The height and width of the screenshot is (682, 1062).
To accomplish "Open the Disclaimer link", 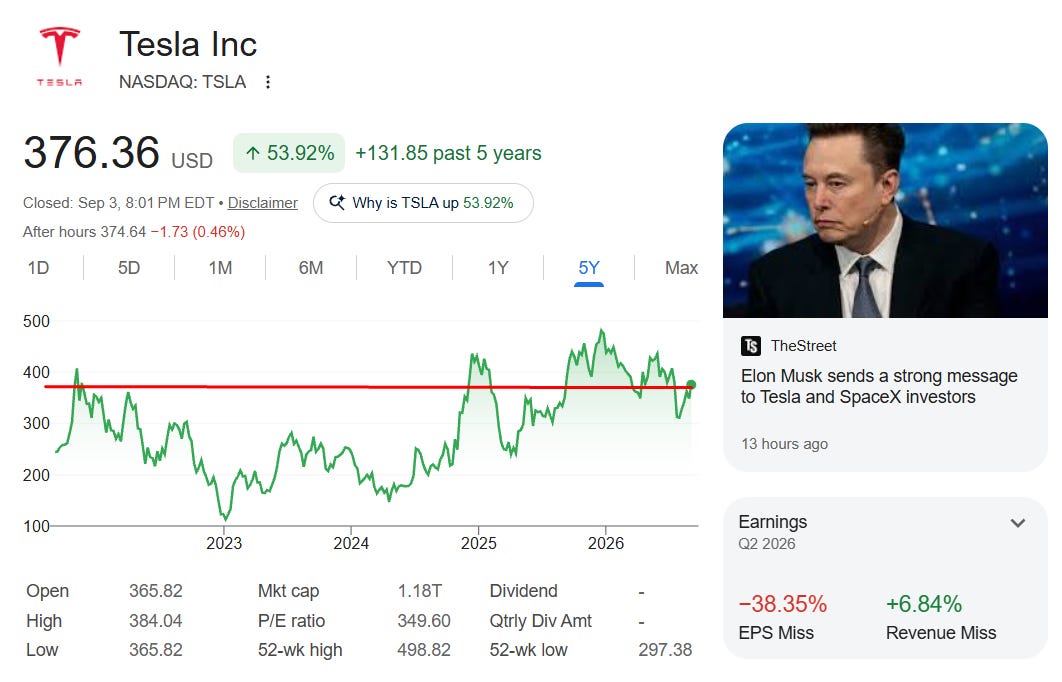I will (262, 203).
